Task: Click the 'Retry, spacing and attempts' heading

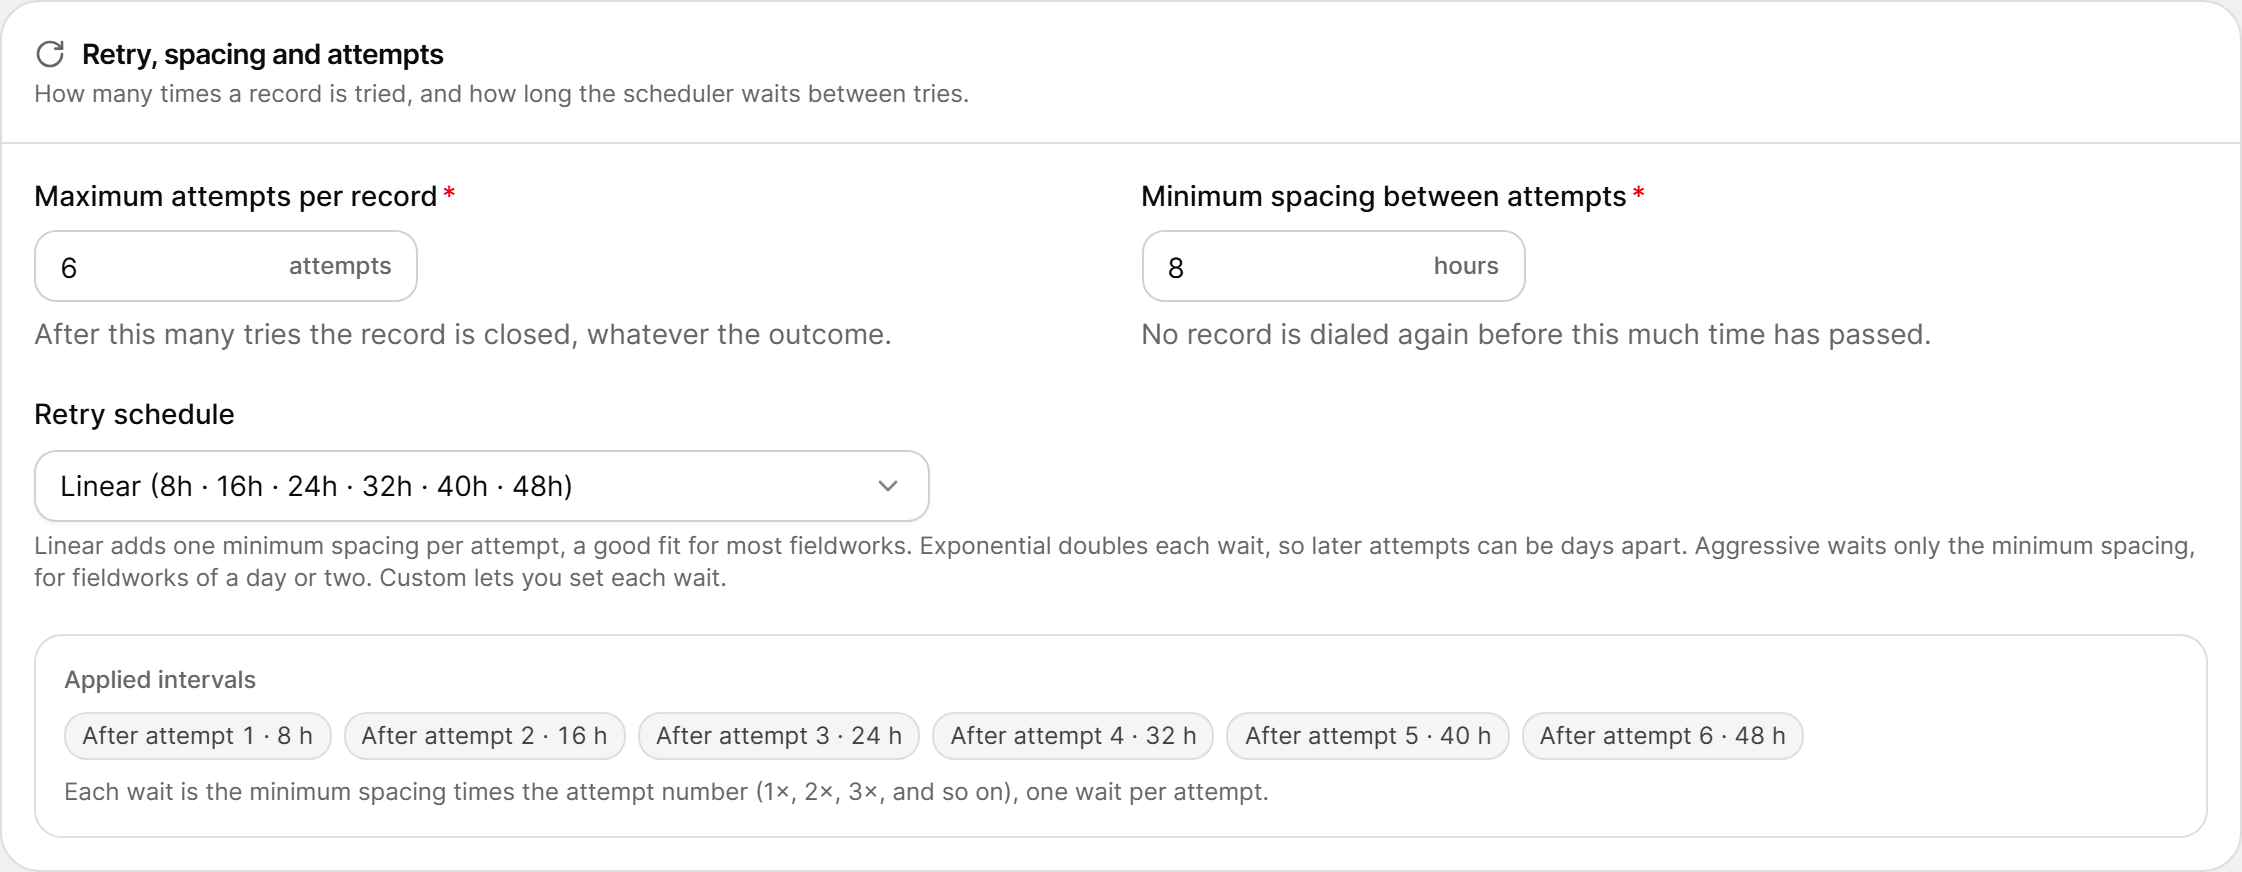Action: click(263, 54)
